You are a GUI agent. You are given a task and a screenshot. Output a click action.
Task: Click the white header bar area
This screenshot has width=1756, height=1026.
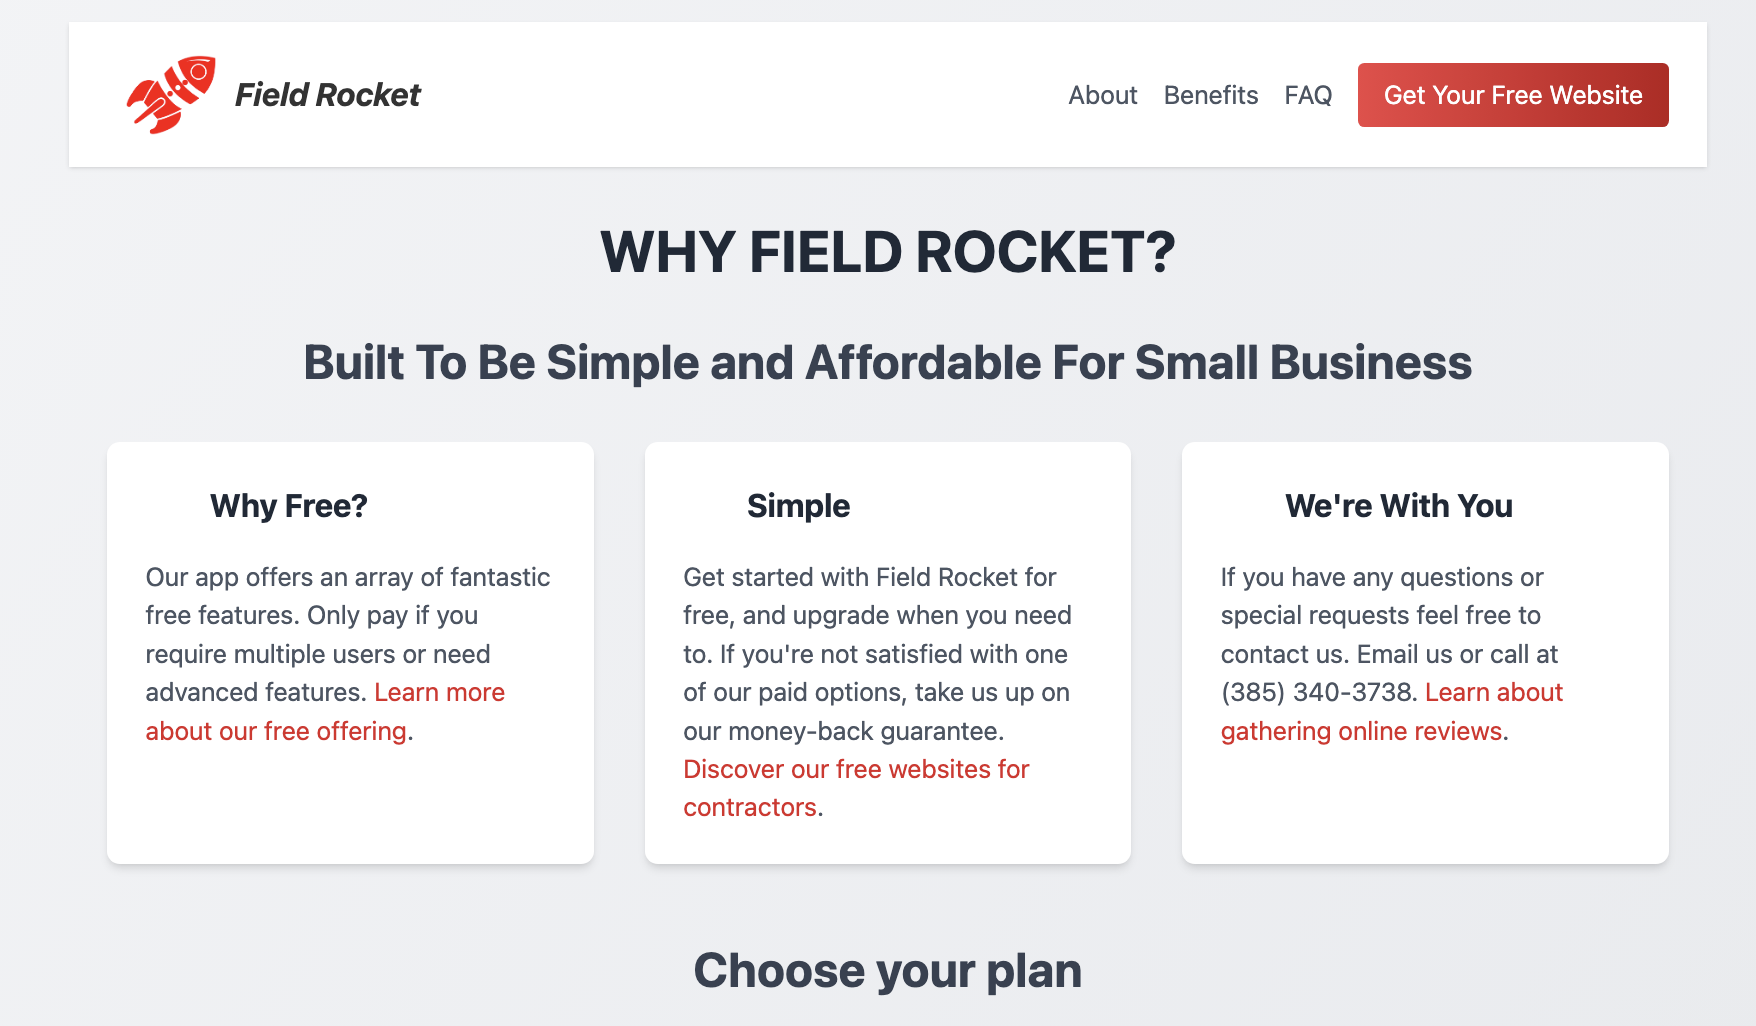700,95
